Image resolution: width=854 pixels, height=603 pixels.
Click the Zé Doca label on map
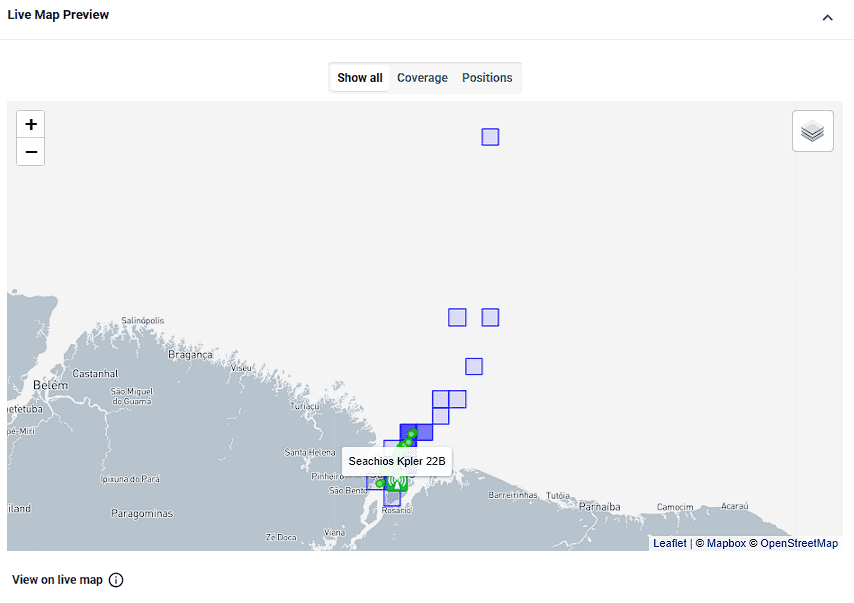281,537
